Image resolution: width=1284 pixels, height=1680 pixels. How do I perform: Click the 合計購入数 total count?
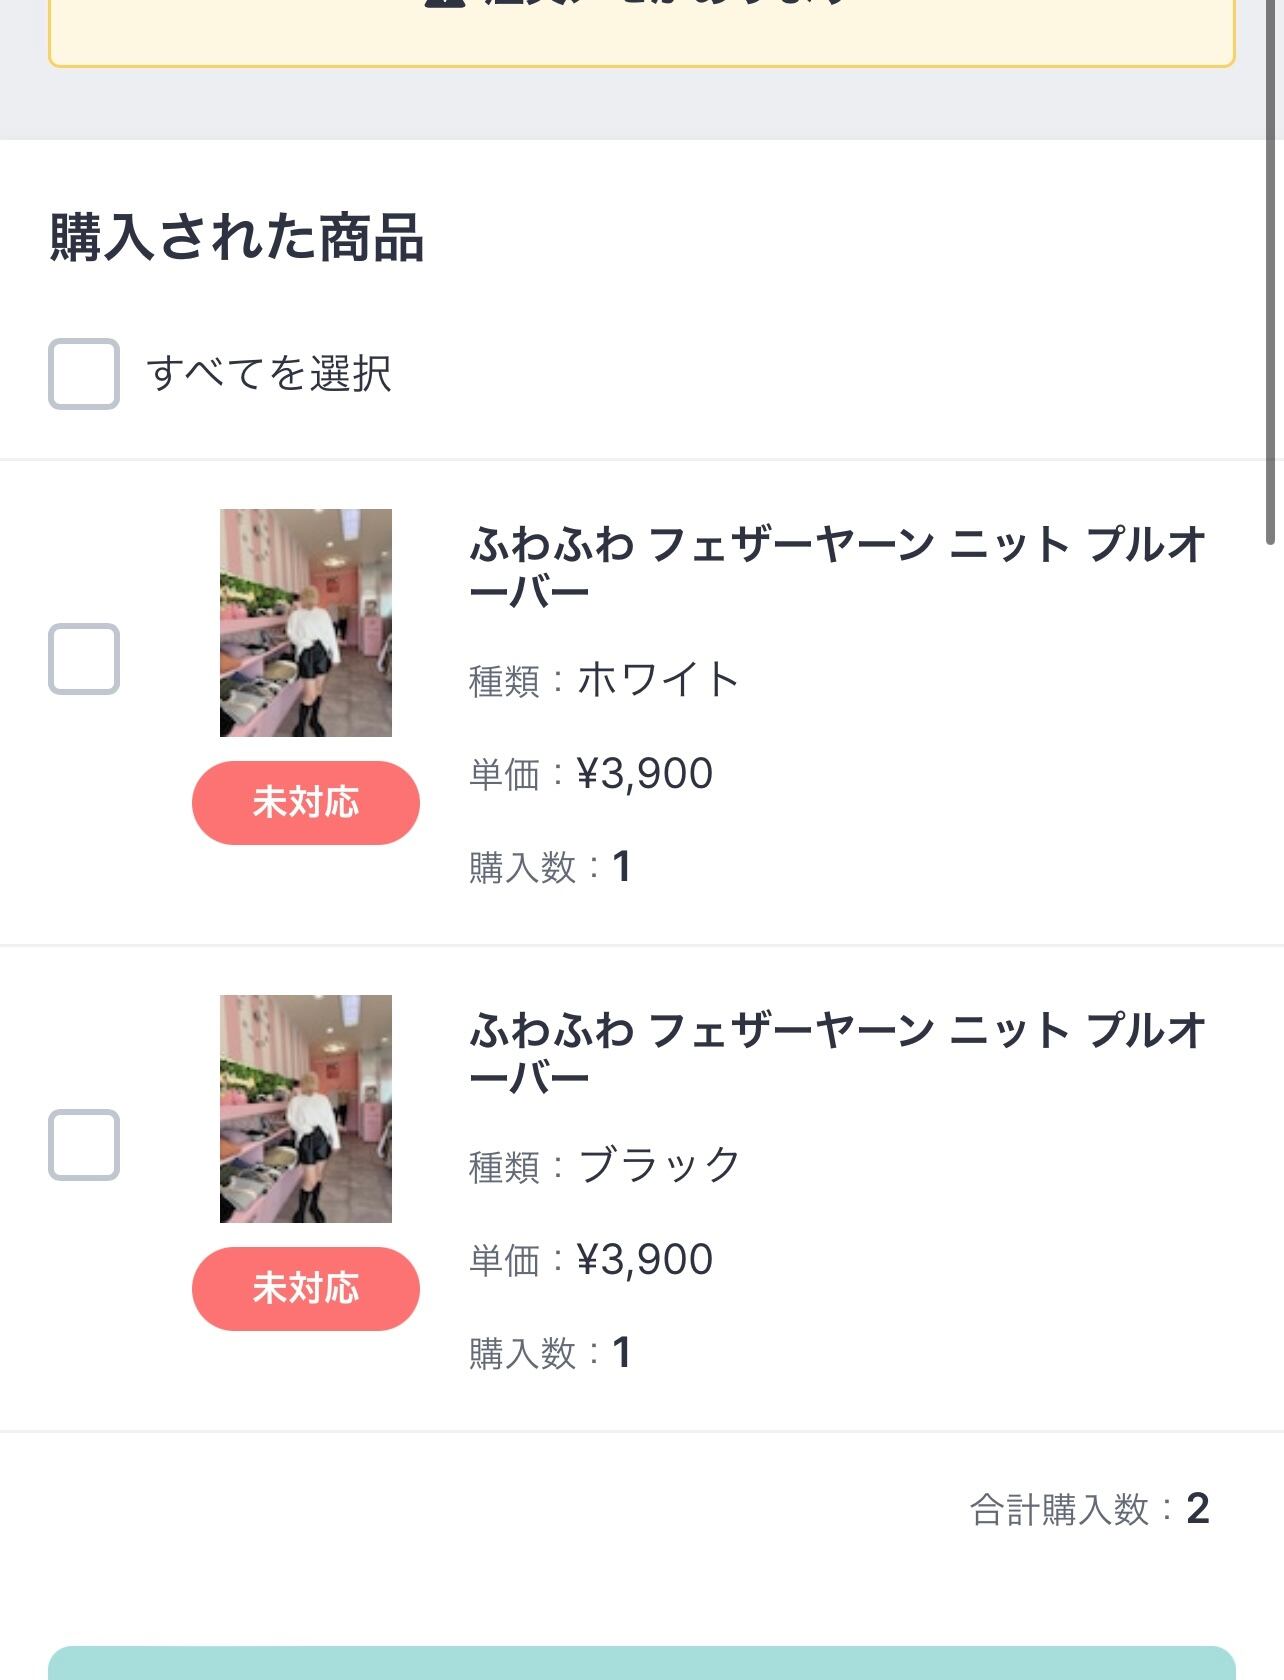coord(1197,1509)
